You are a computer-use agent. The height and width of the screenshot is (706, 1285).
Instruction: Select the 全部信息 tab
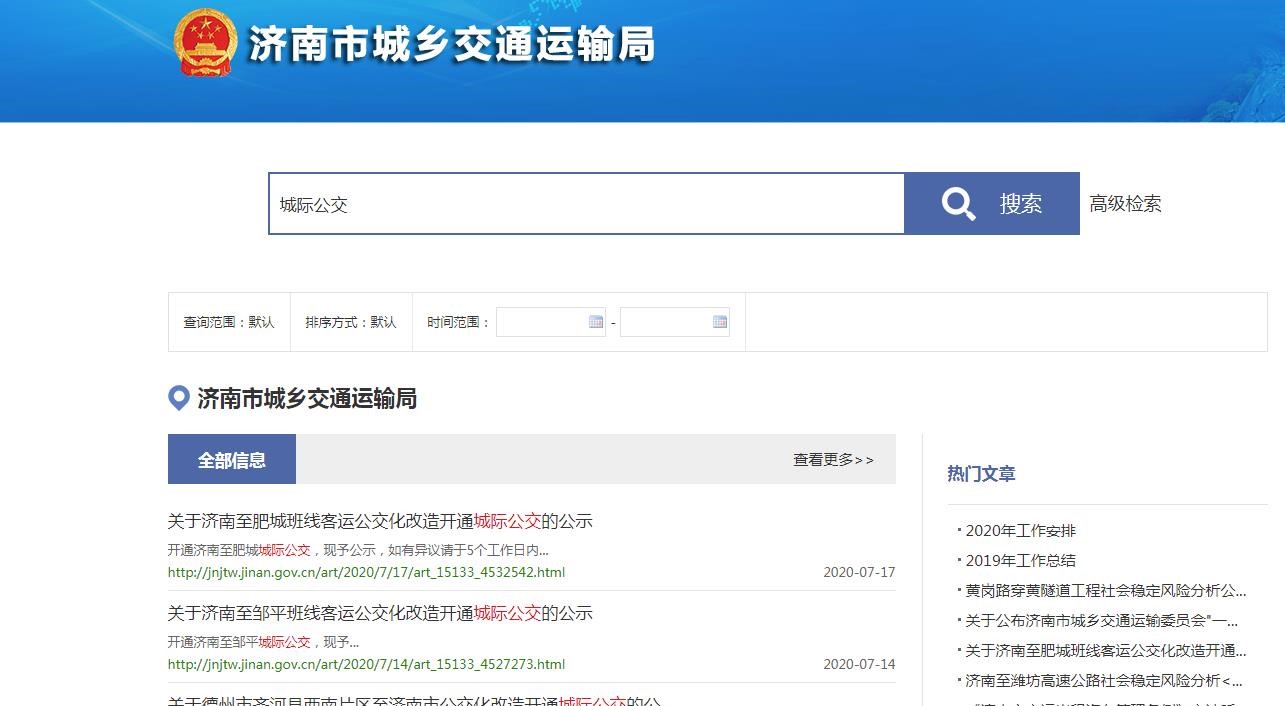[232, 460]
